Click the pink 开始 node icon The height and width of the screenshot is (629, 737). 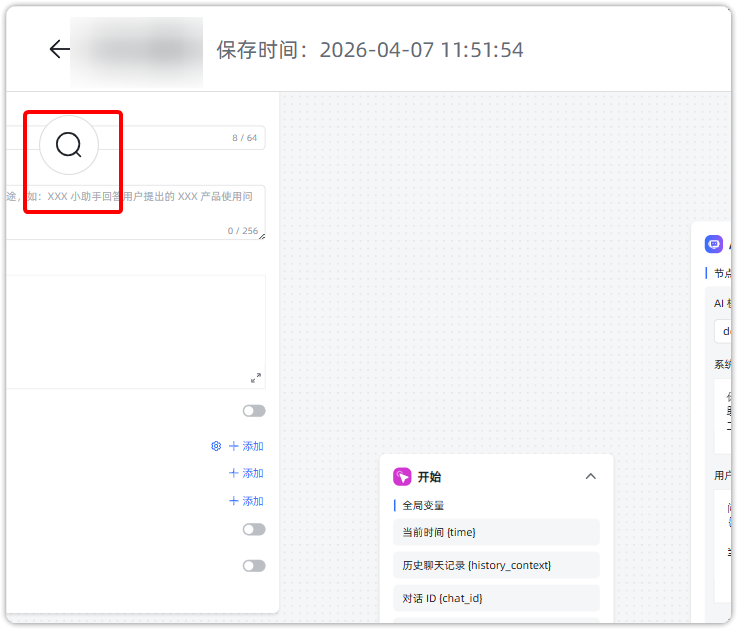(402, 477)
